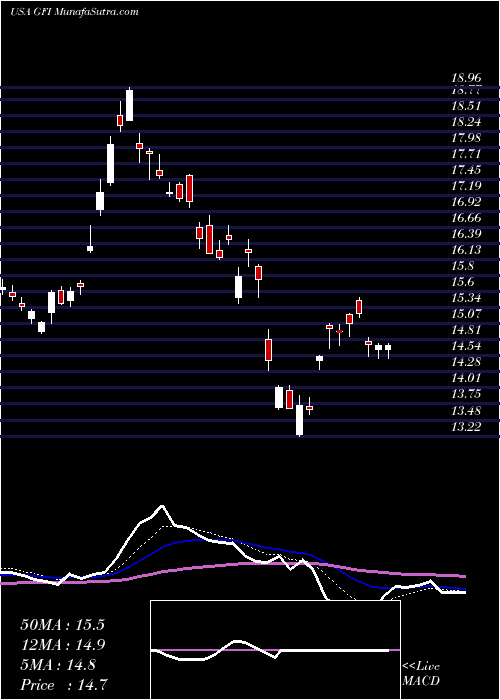Click the 16.92 price axis label
Viewport: 500px width, 700px height.
[x=466, y=202]
